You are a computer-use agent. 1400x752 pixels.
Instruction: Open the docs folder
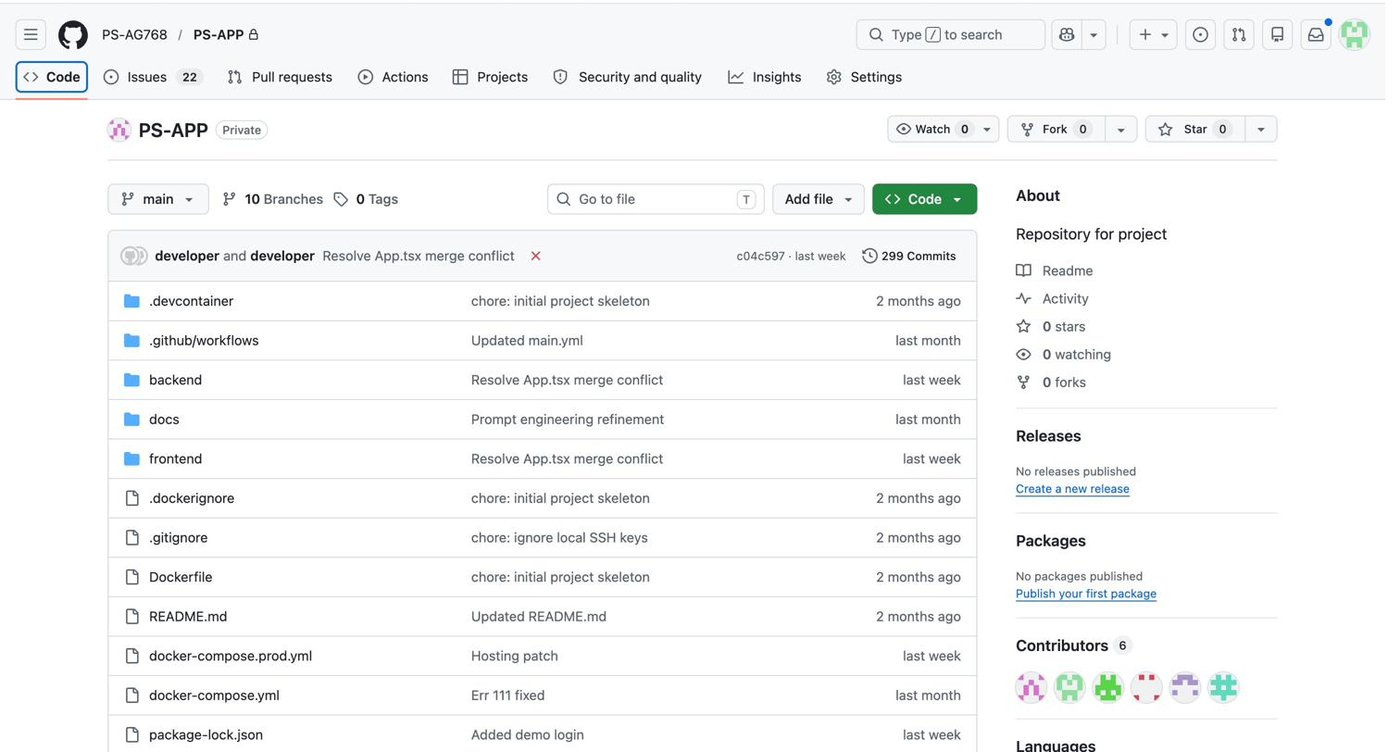[164, 420]
